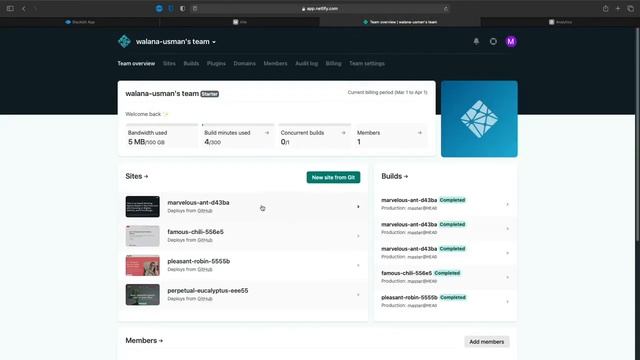Image resolution: width=640 pixels, height=360 pixels.
Task: Open the Plugins tab
Action: coord(216,64)
